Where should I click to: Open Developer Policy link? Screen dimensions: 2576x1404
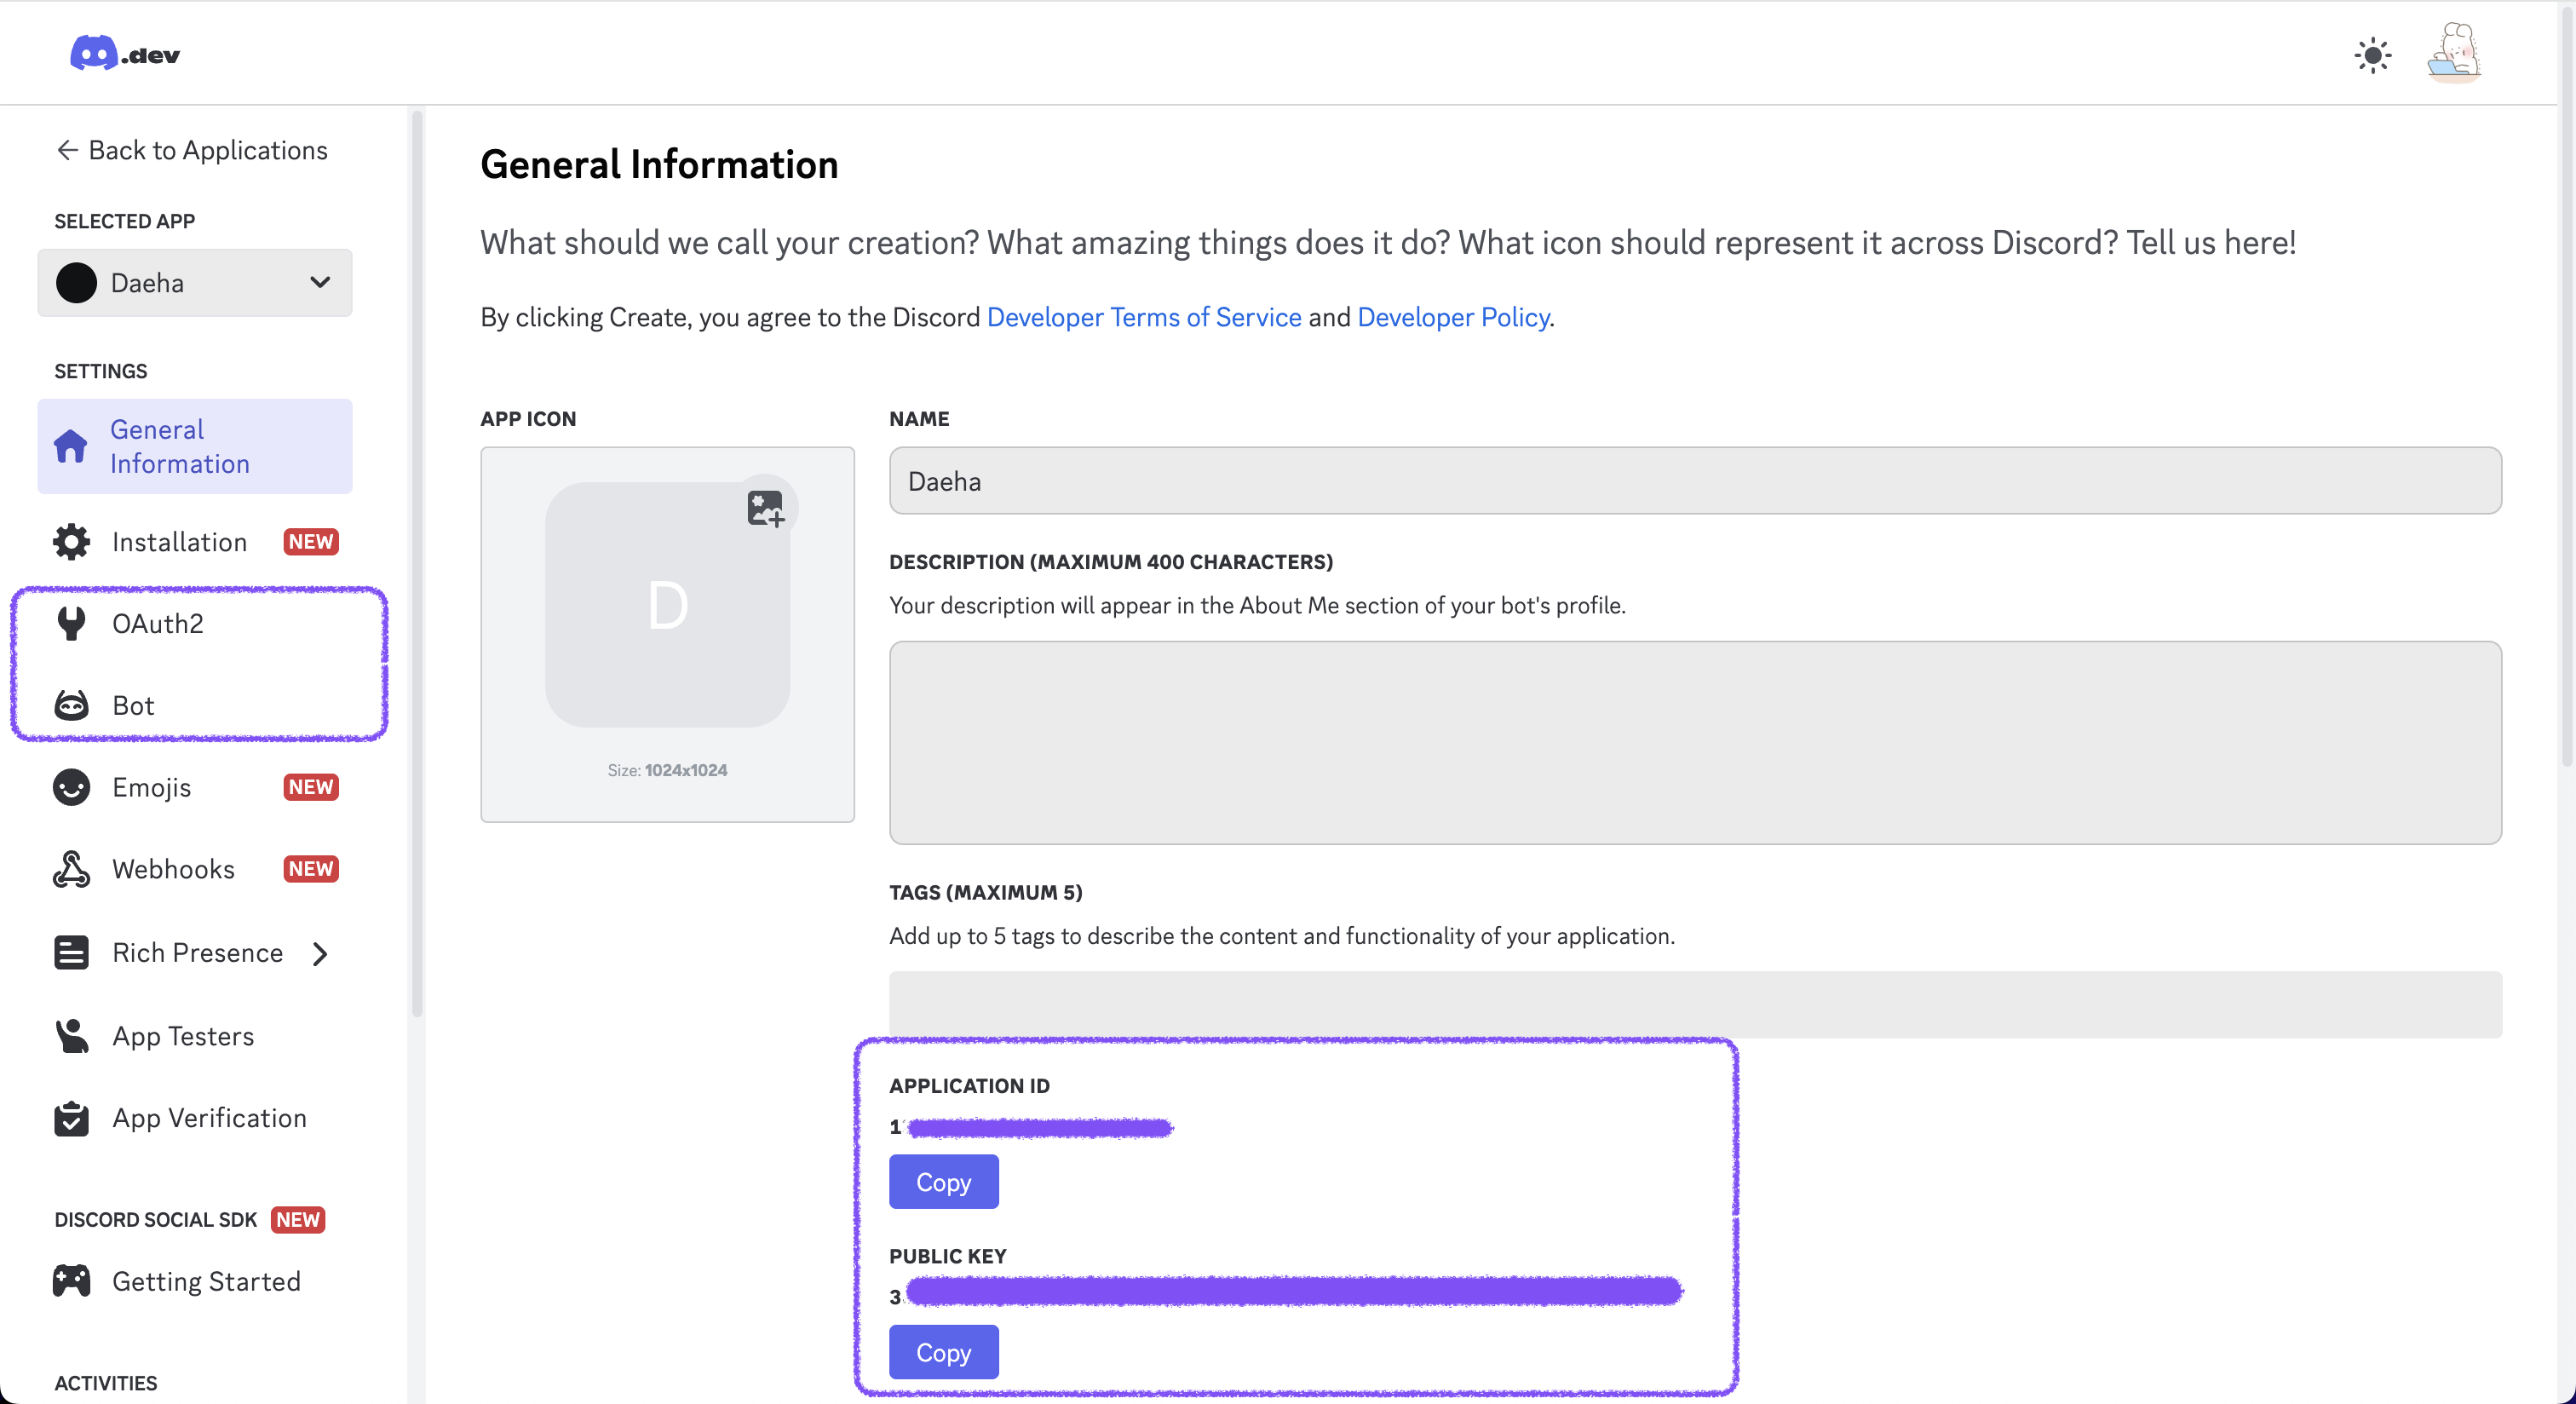pos(1453,317)
